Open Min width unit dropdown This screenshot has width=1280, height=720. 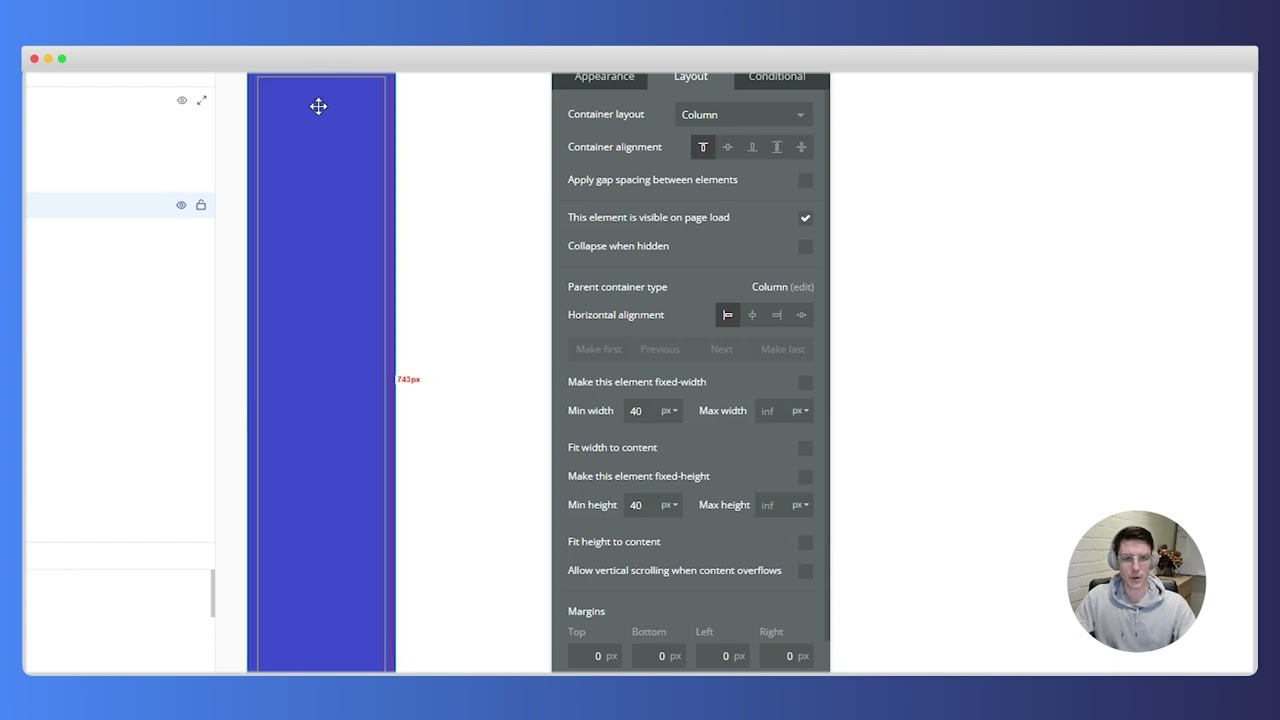[669, 411]
